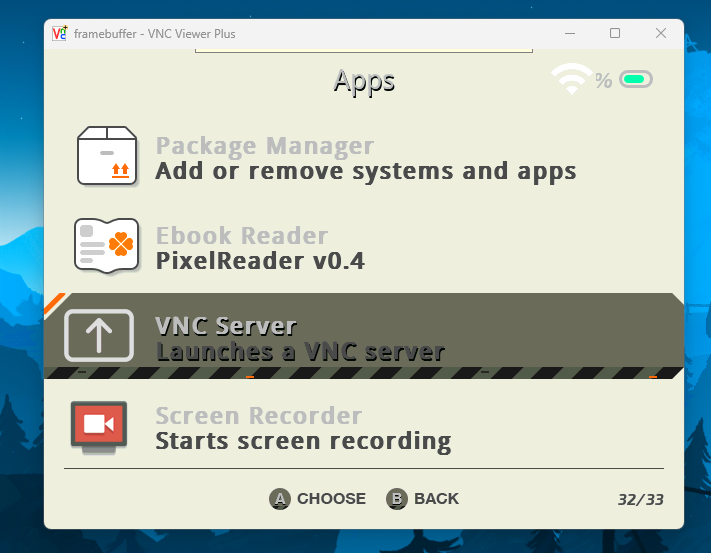Click the VNC Viewer Plus app logo

59,34
